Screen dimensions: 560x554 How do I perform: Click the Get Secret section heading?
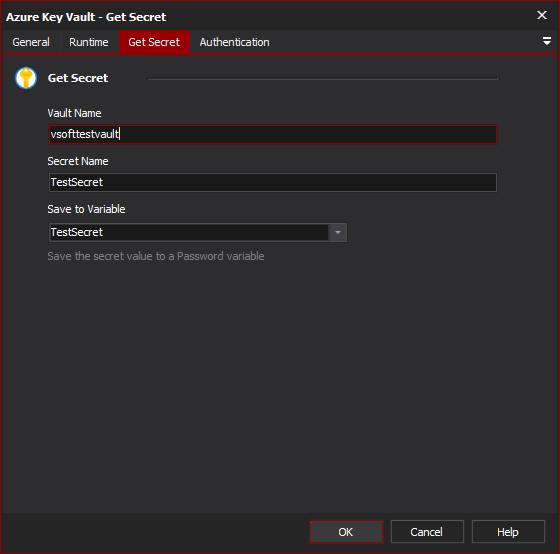[78, 78]
